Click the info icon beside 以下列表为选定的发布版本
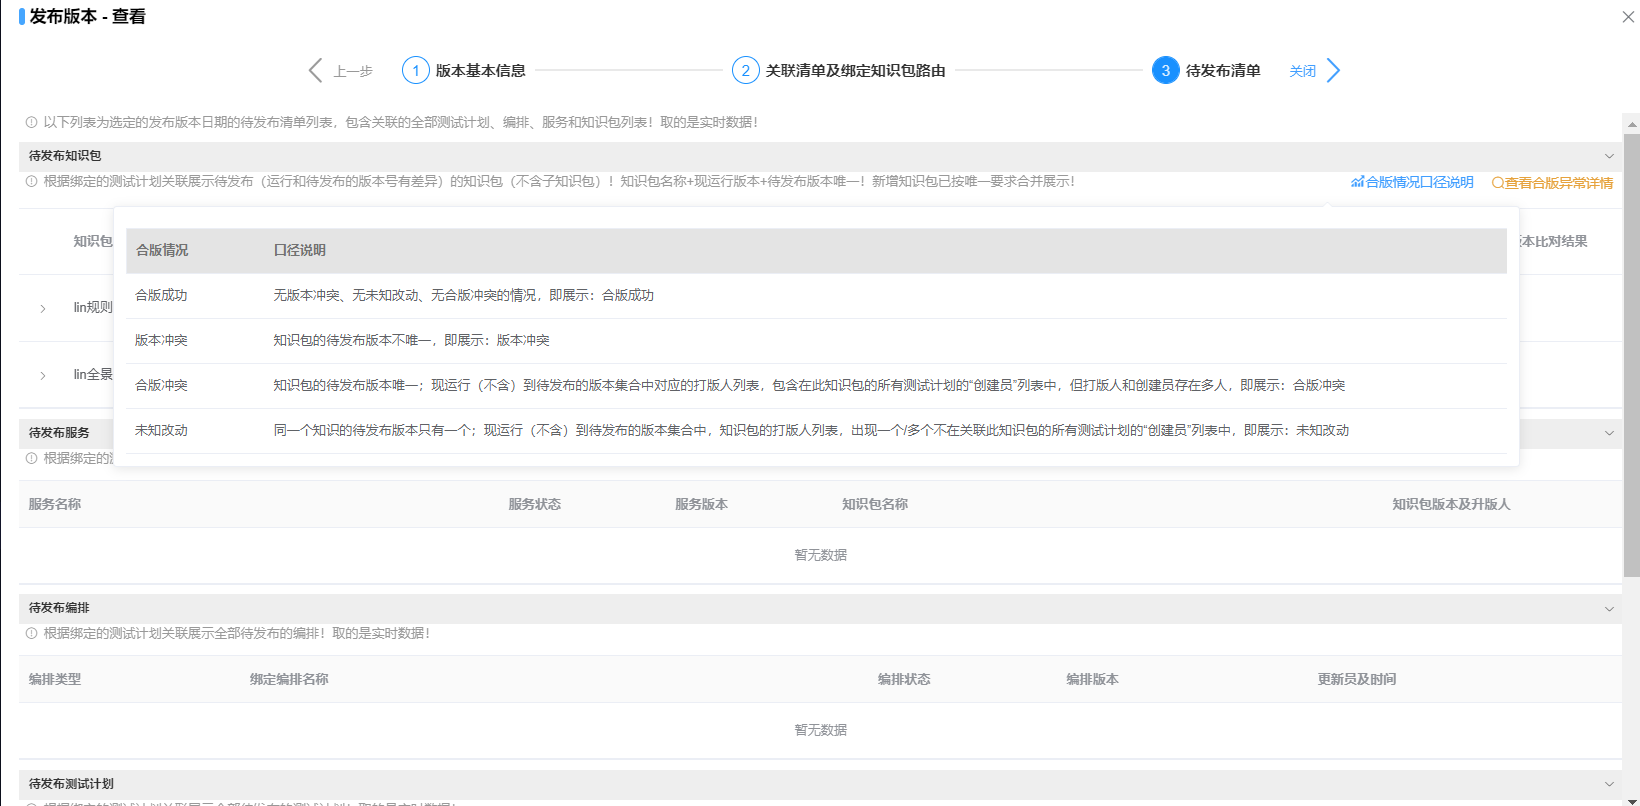Screen dimensions: 1640x806 coord(32,122)
